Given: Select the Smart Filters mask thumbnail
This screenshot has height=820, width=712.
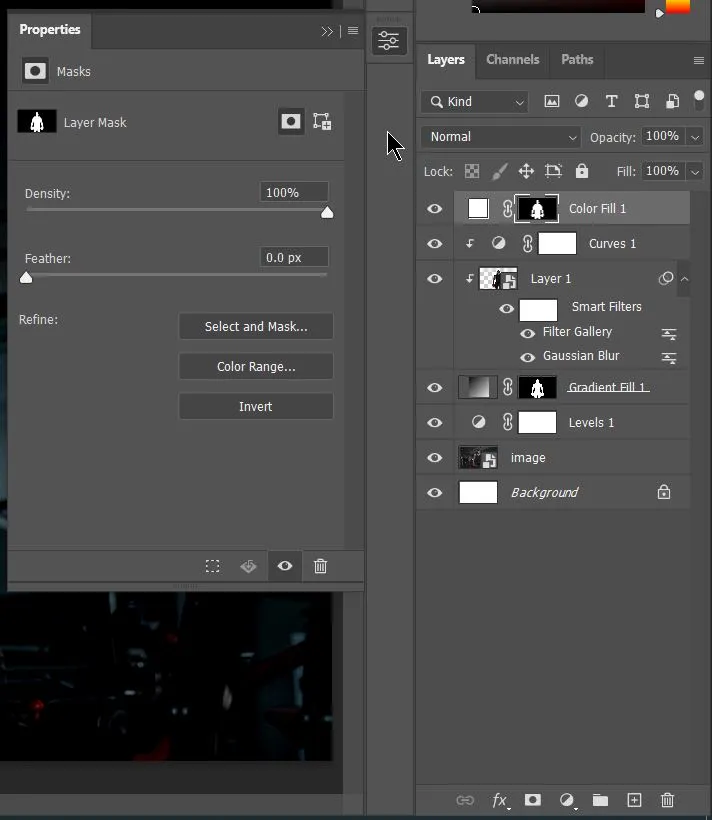Looking at the screenshot, I should pyautogui.click(x=538, y=310).
